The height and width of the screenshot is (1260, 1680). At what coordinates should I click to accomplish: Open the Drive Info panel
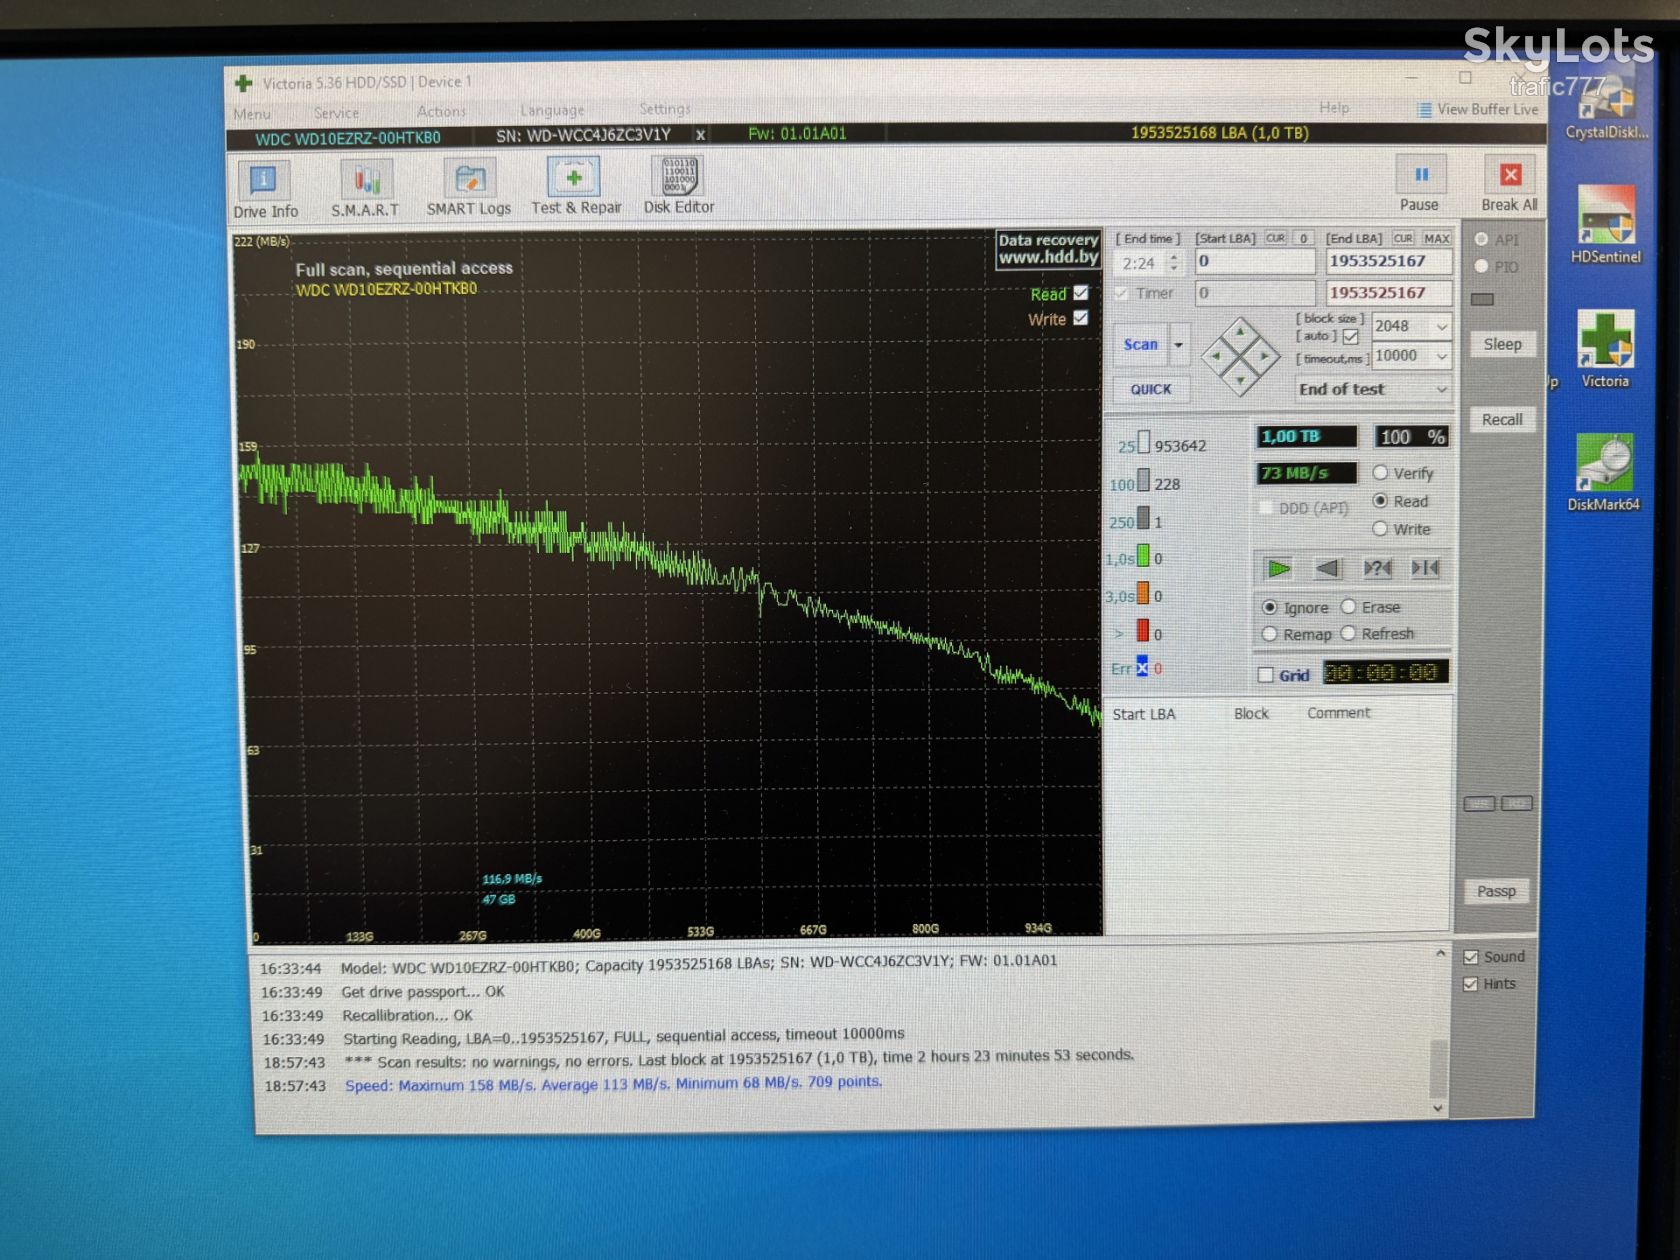click(x=265, y=189)
